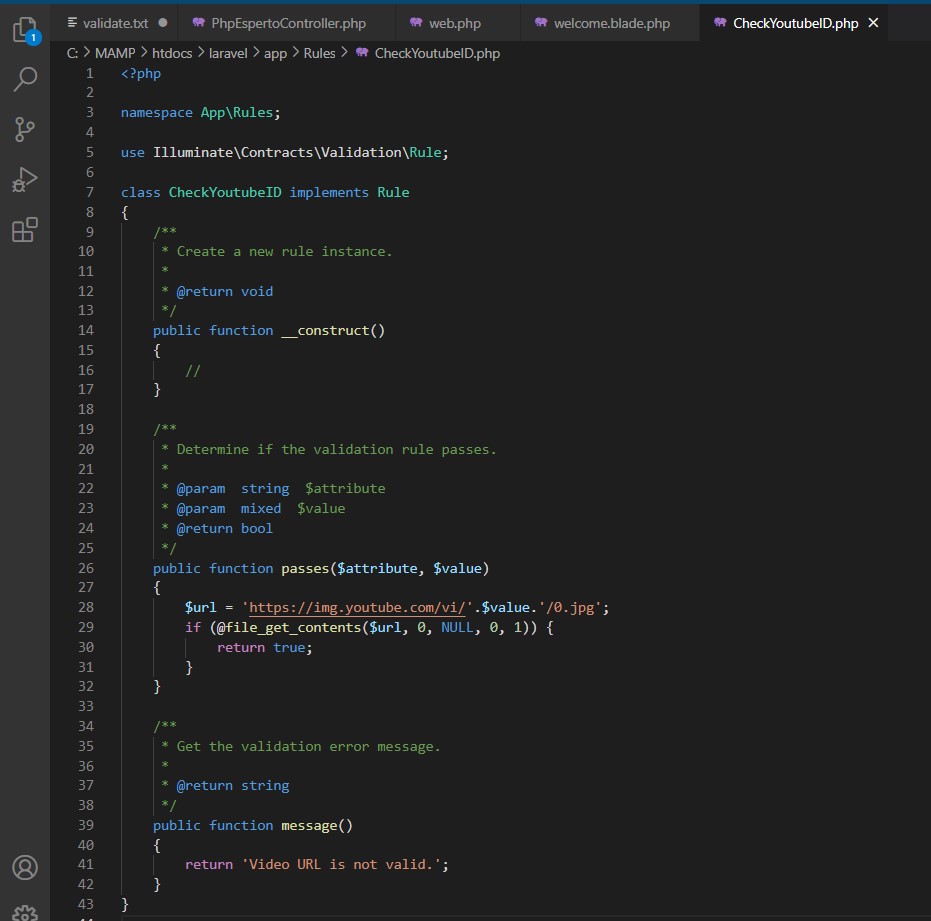The width and height of the screenshot is (931, 921).
Task: Click 'Create a new rule instance.' comment
Action: tap(284, 252)
